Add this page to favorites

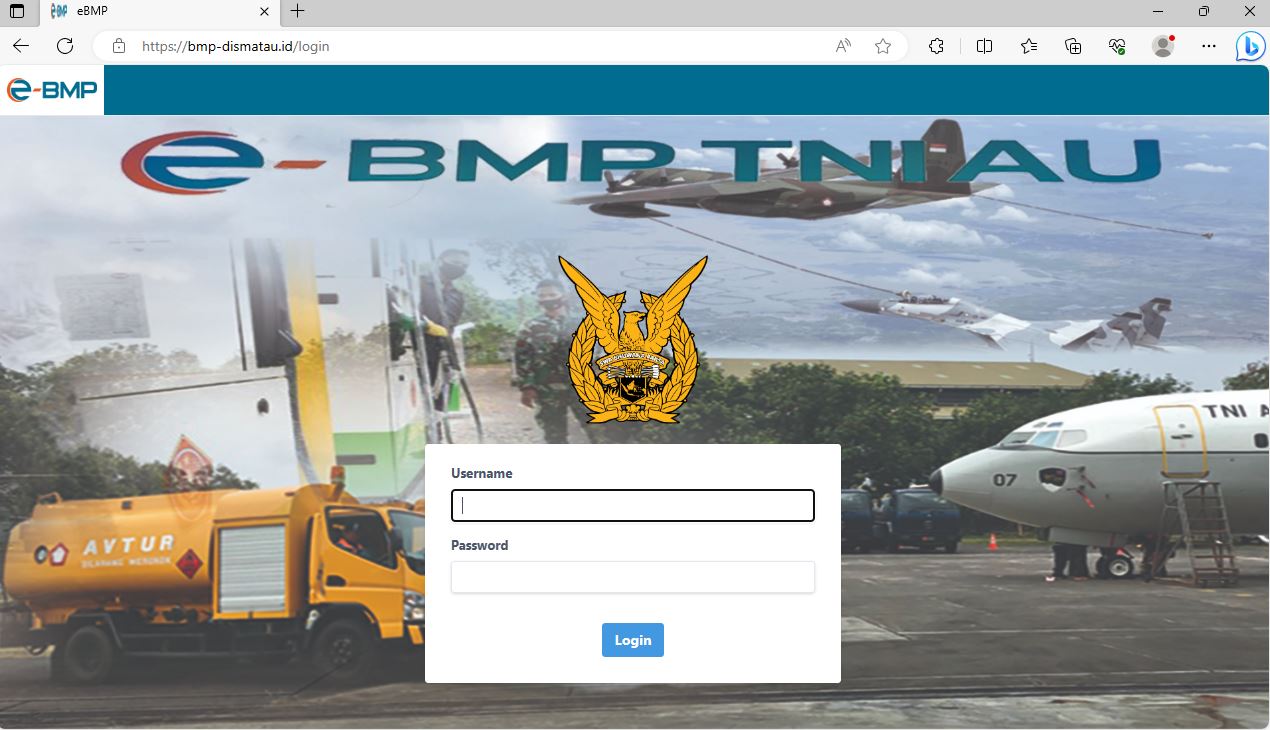pyautogui.click(x=883, y=46)
